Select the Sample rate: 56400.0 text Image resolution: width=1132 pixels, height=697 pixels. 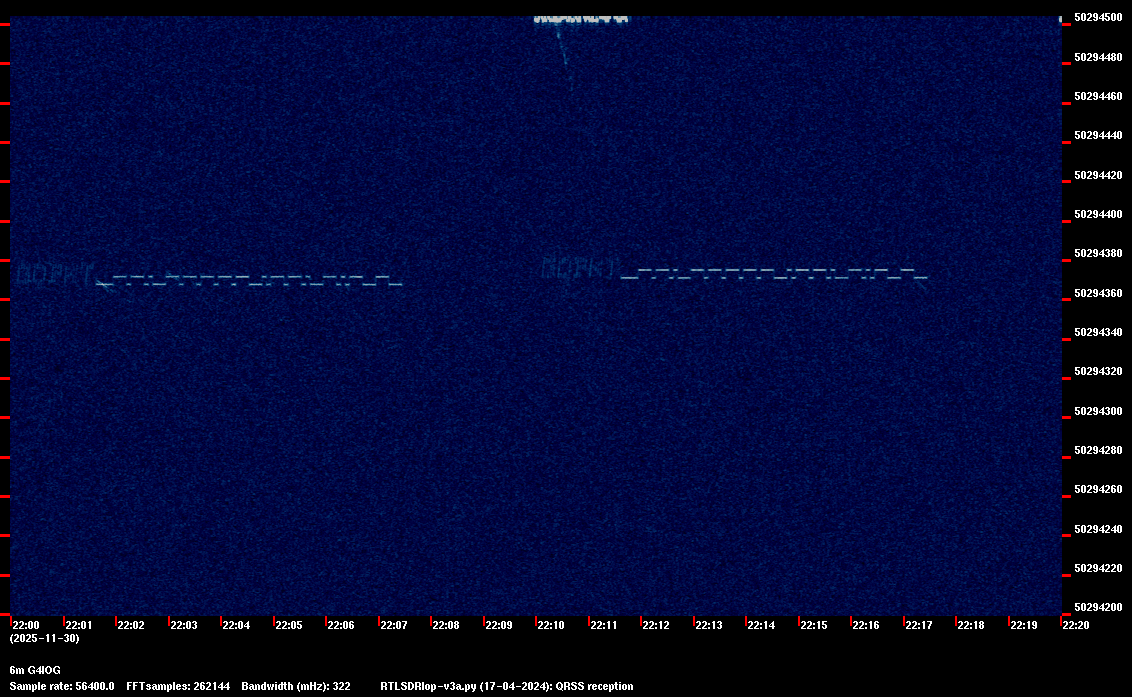61,686
